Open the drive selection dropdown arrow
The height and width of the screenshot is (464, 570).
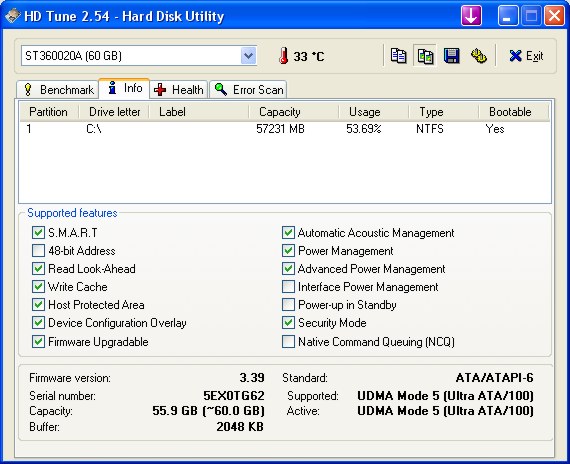(249, 56)
